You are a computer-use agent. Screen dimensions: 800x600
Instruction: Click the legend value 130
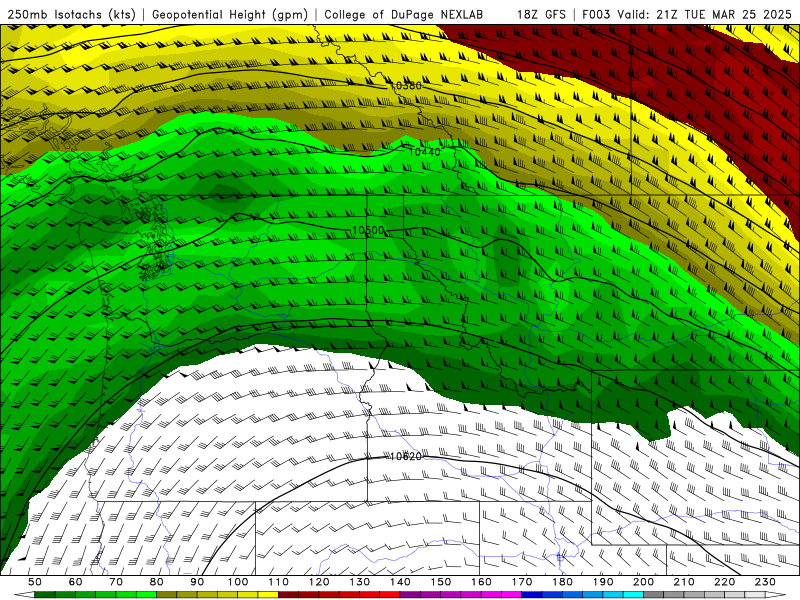click(x=360, y=582)
